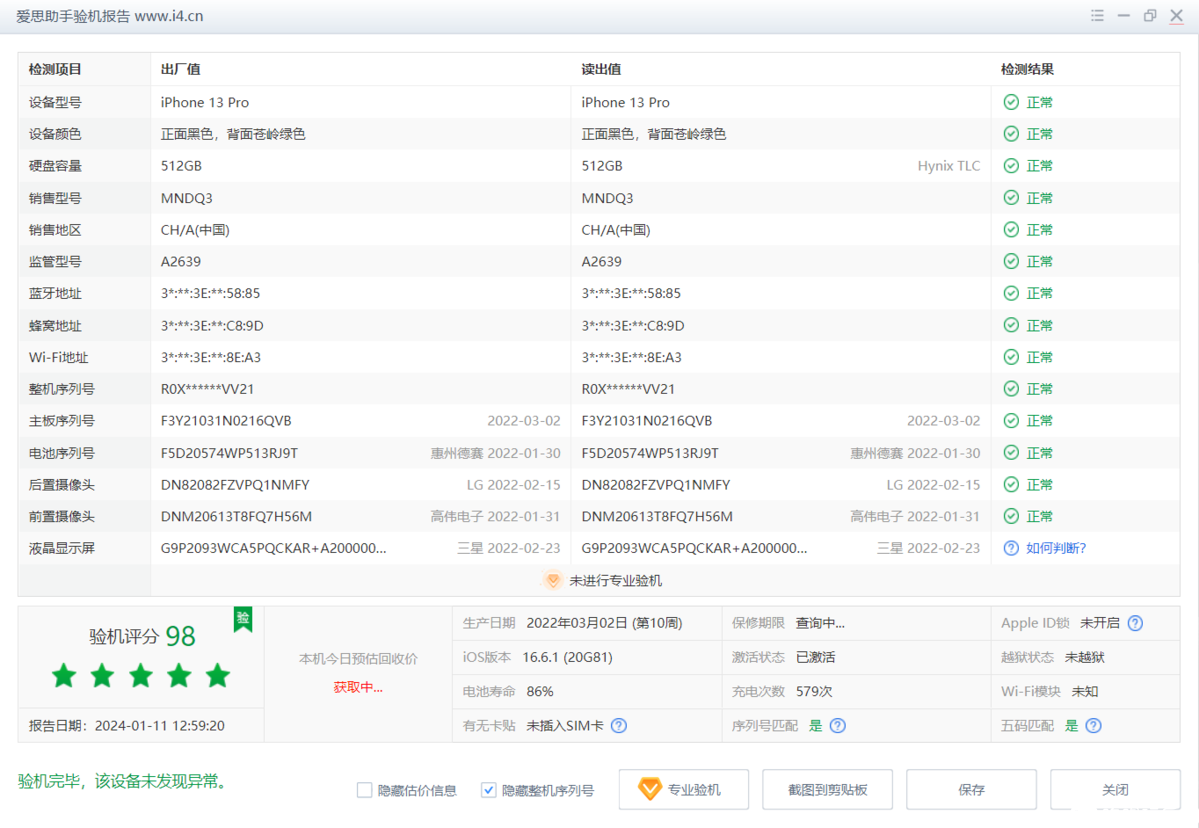Click the charge count 579次

point(814,692)
